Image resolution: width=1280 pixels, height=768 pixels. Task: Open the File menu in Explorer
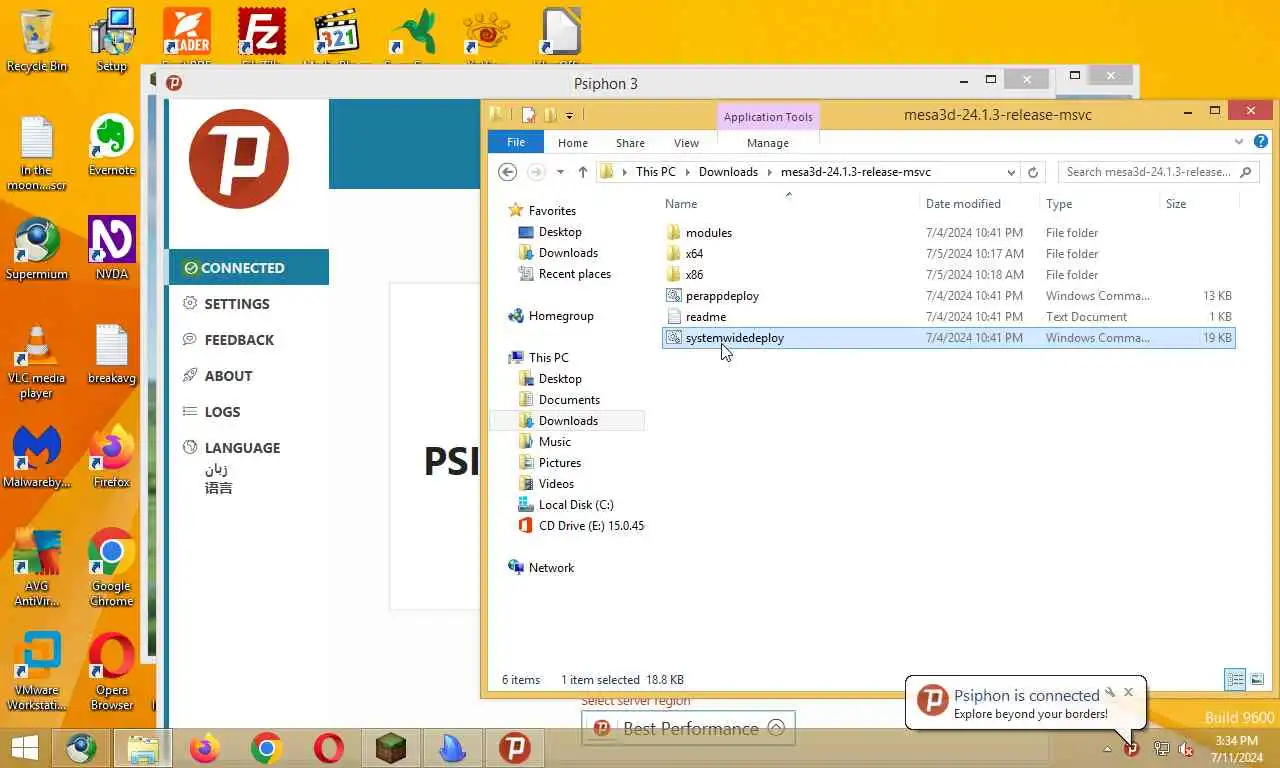tap(516, 142)
